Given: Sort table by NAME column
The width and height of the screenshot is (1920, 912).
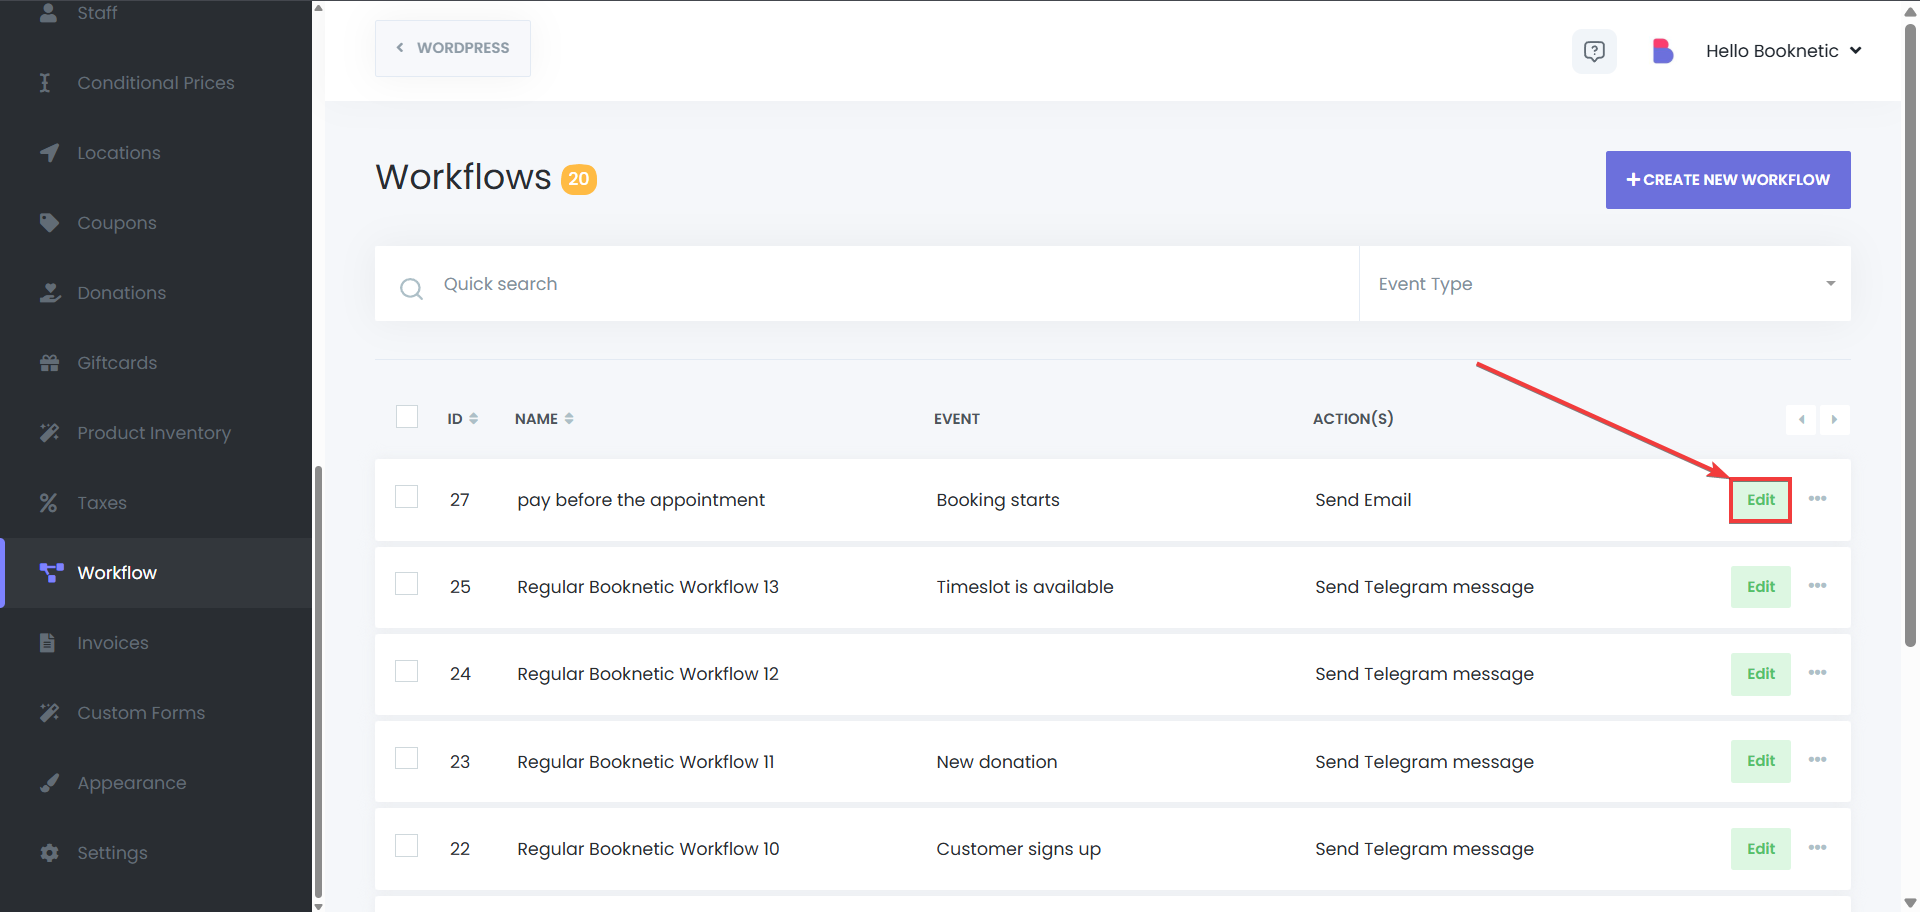Looking at the screenshot, I should [x=544, y=419].
